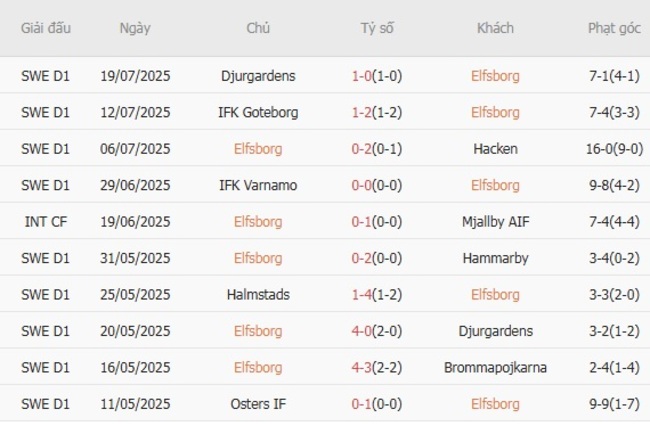
Task: Open the Mjallby AIF team link
Action: pyautogui.click(x=495, y=222)
